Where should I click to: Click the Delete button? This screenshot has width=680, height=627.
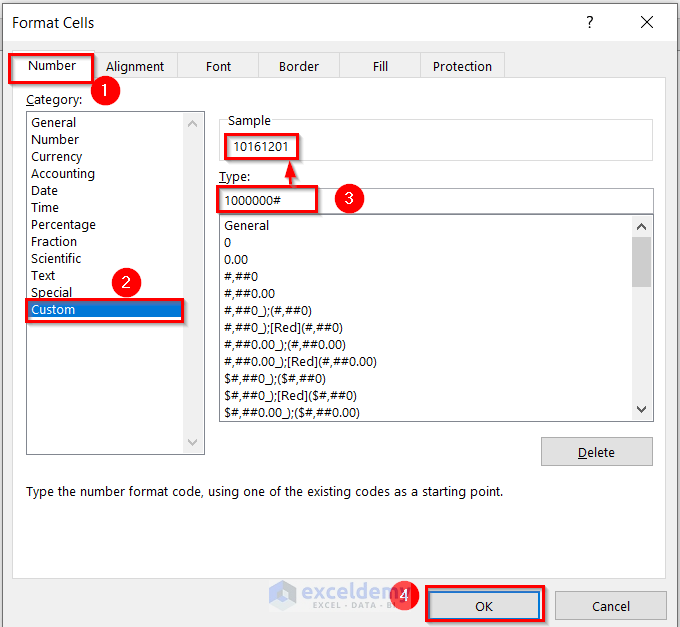pos(596,452)
